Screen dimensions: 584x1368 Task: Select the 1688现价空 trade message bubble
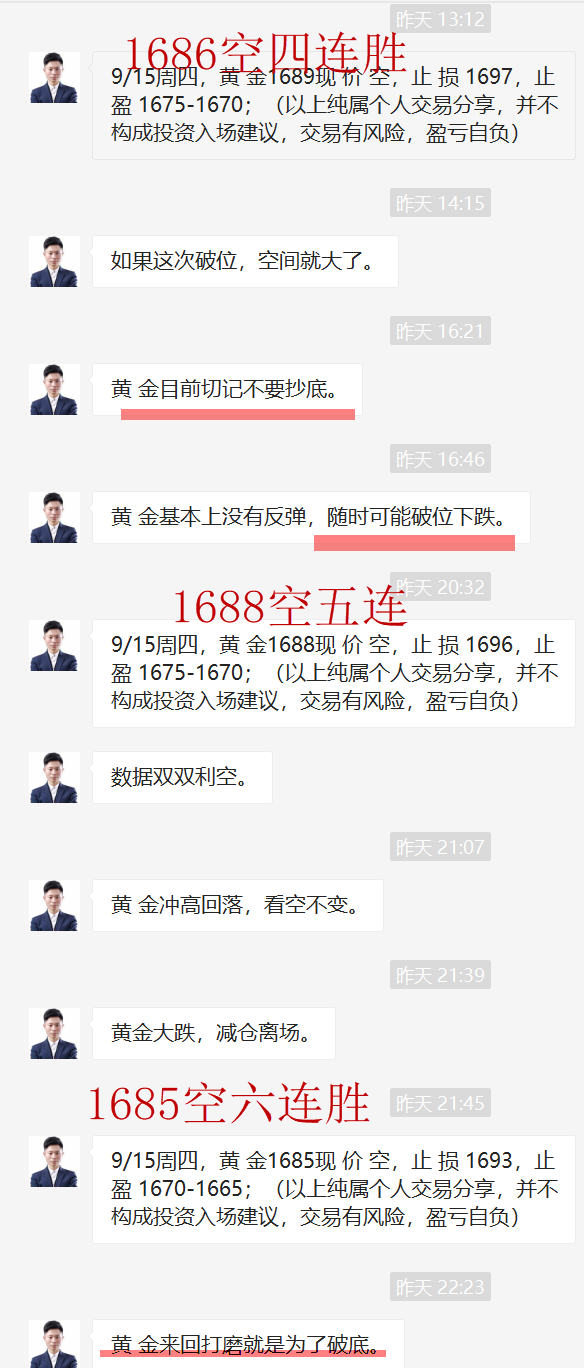pyautogui.click(x=334, y=673)
